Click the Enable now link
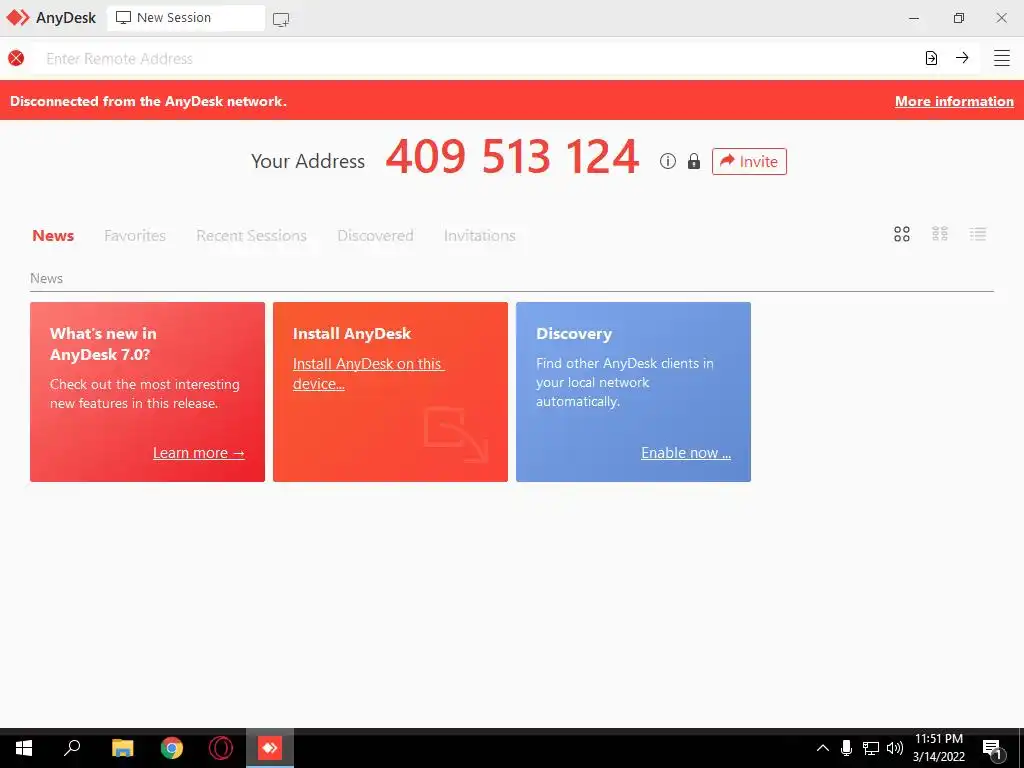Image resolution: width=1024 pixels, height=768 pixels. (686, 453)
